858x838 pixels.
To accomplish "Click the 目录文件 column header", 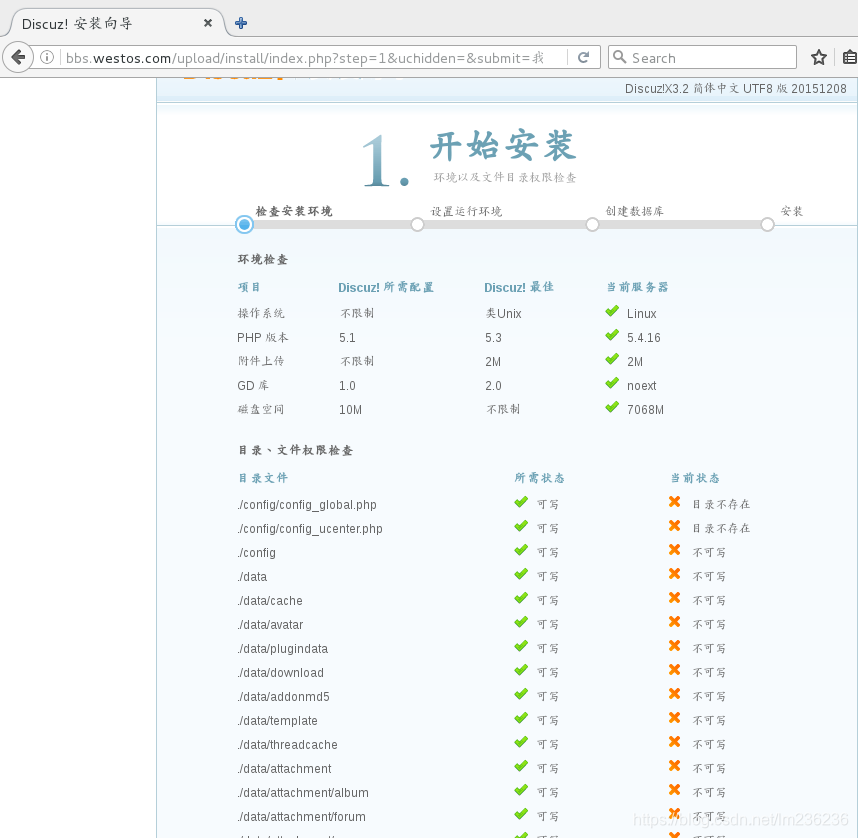I will 263,478.
